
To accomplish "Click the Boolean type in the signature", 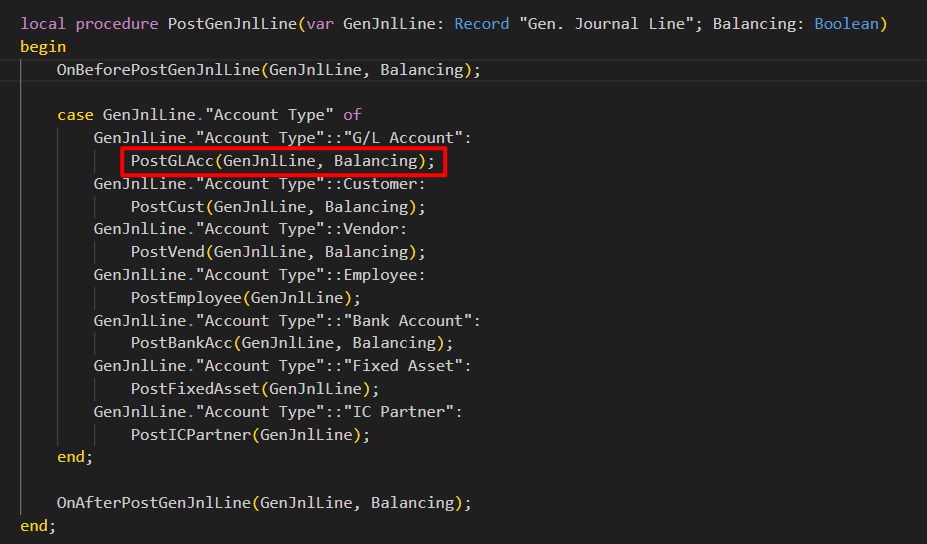I will pos(850,23).
